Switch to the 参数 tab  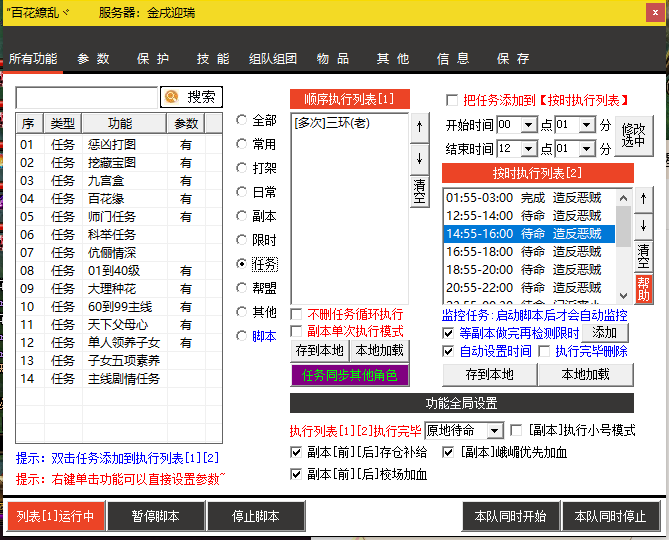pos(93,59)
